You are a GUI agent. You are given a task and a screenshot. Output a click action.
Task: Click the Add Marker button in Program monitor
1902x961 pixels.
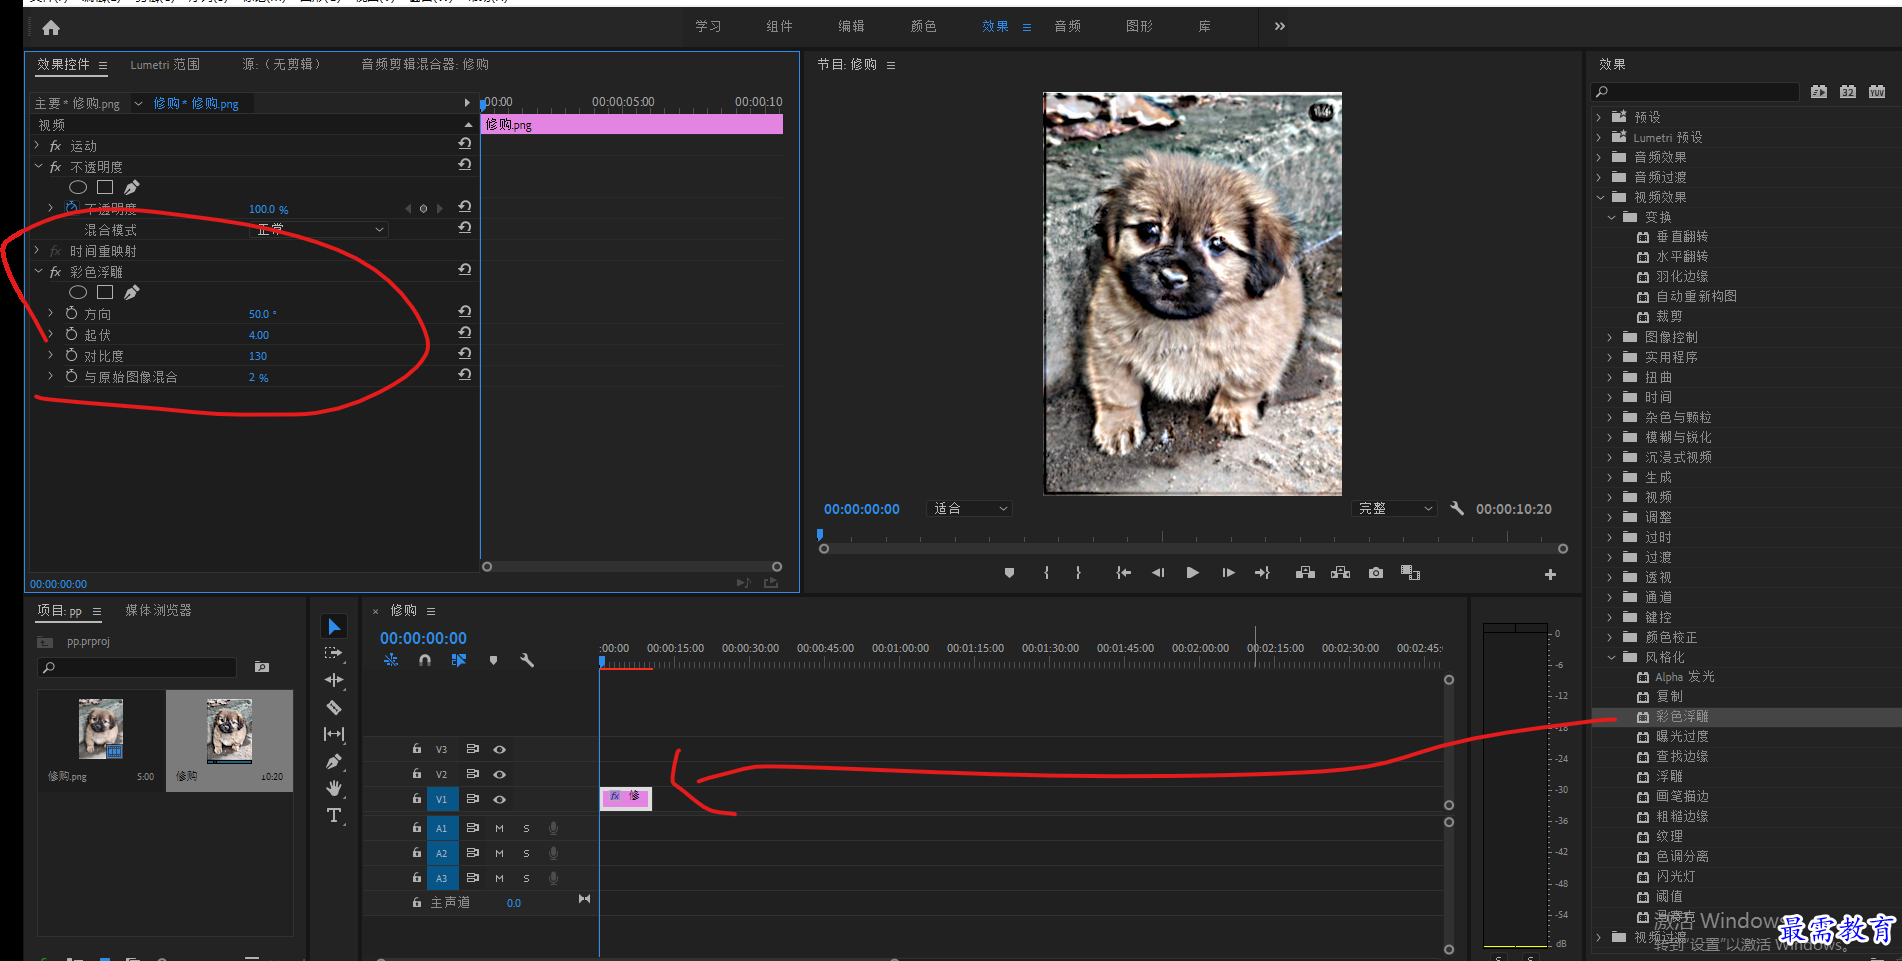(1009, 573)
